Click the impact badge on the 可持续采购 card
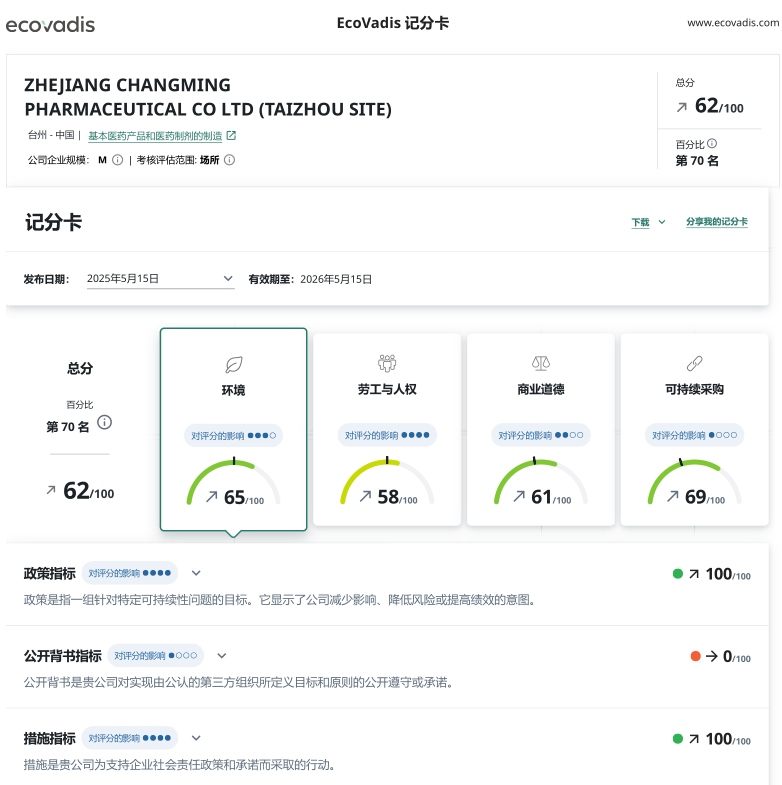782x785 pixels. coord(694,435)
